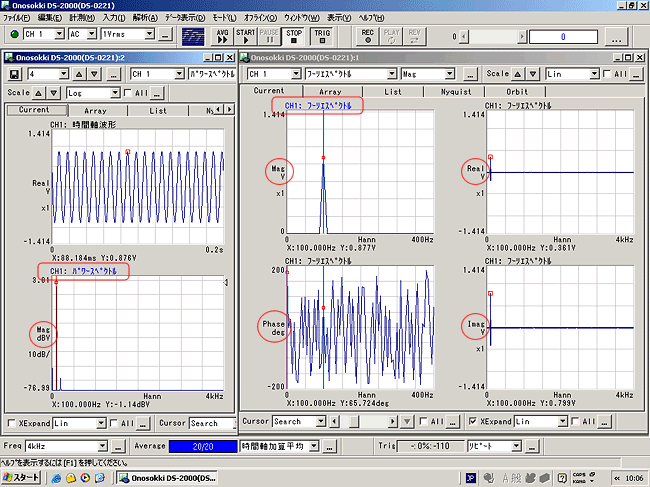Open the ヘルプ(H) menu
This screenshot has height=487, width=650.
(x=371, y=18)
